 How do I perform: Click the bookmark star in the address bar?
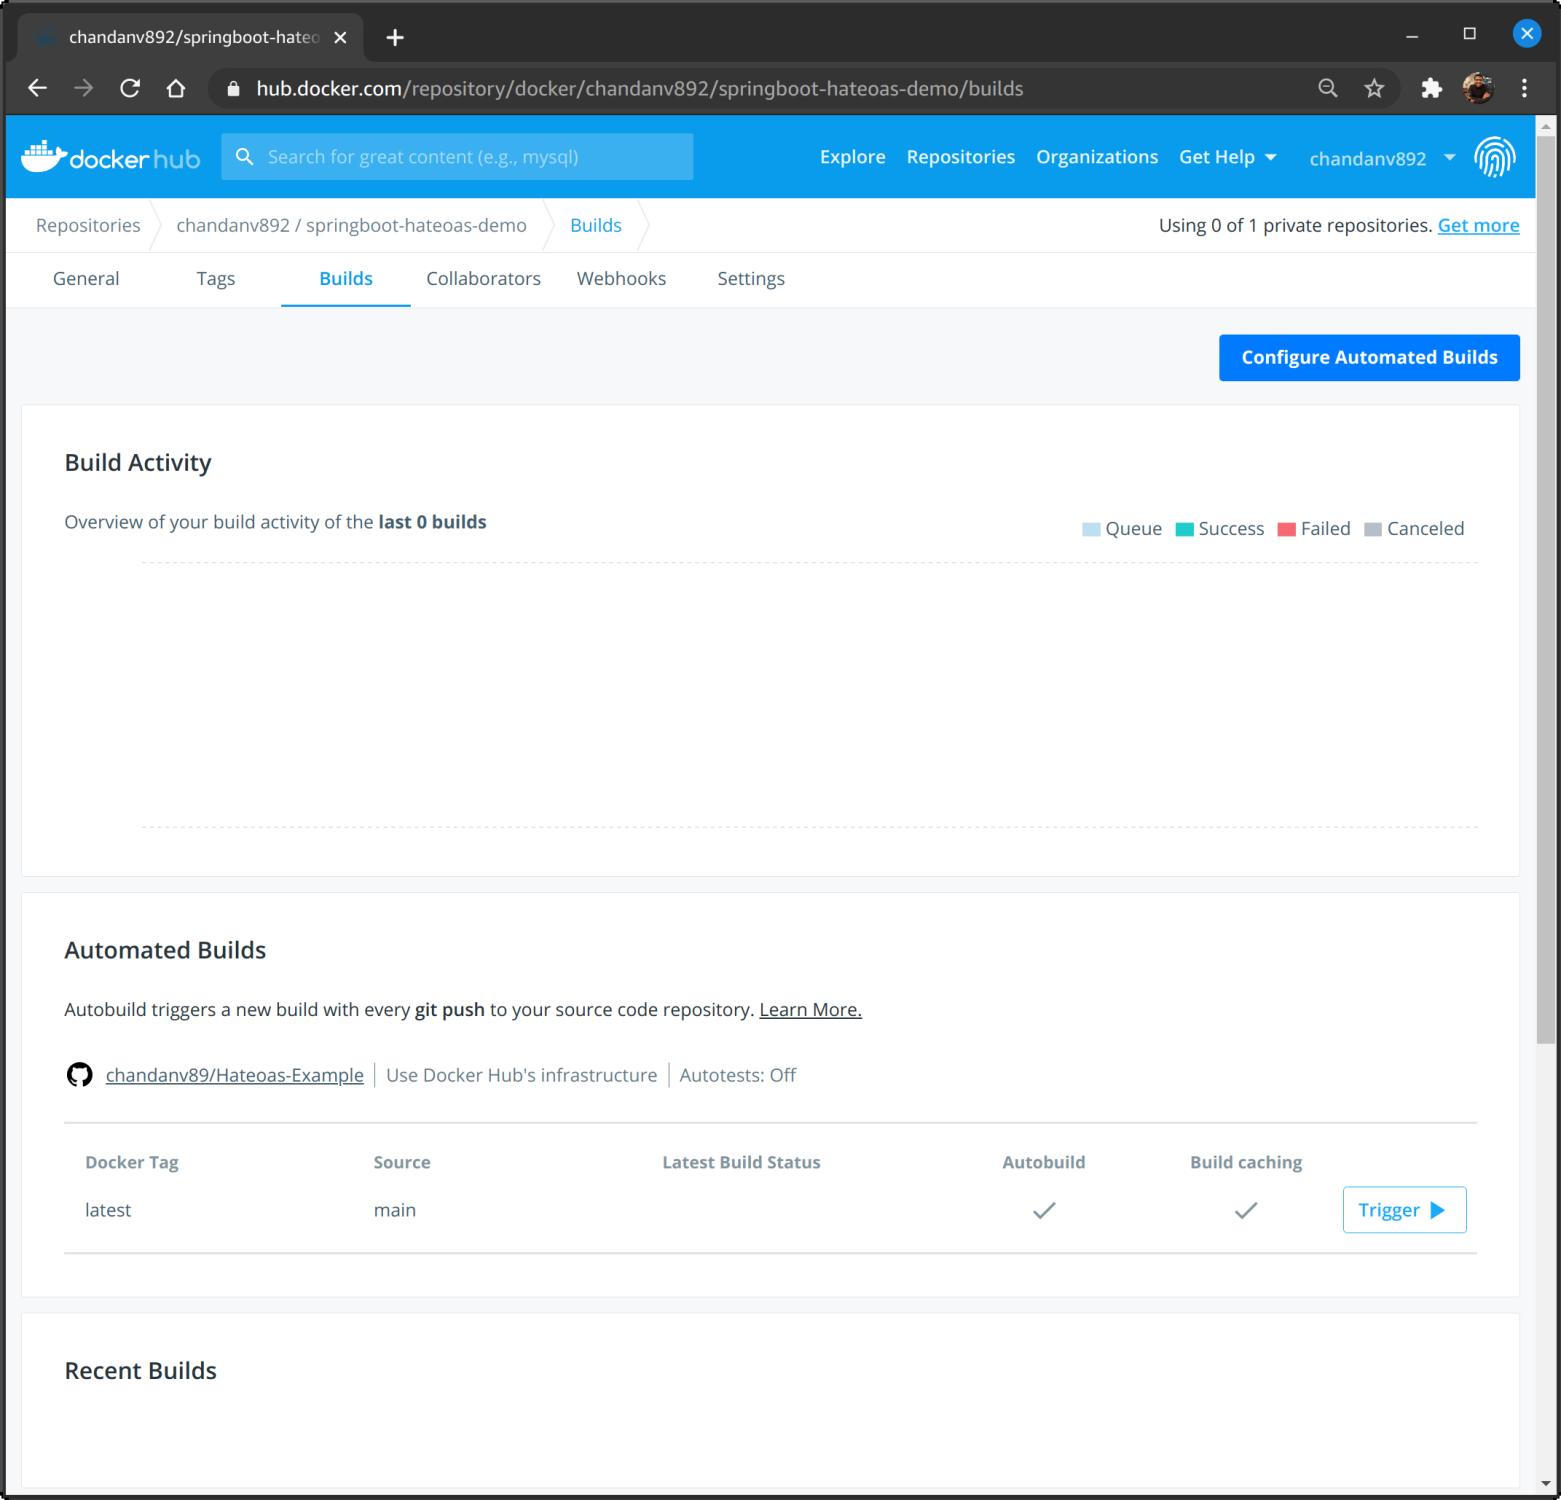point(1375,88)
